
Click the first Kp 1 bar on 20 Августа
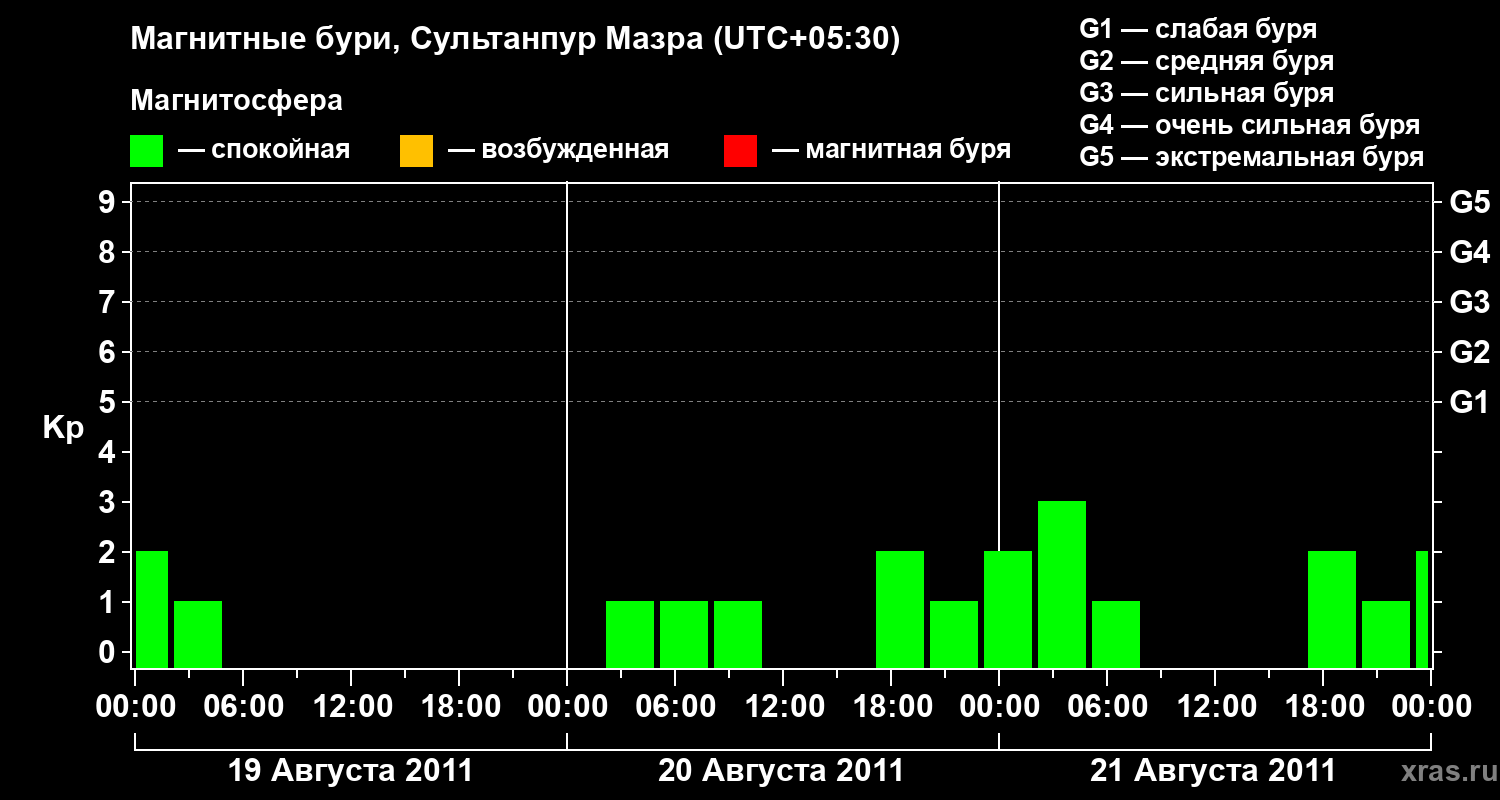630,634
